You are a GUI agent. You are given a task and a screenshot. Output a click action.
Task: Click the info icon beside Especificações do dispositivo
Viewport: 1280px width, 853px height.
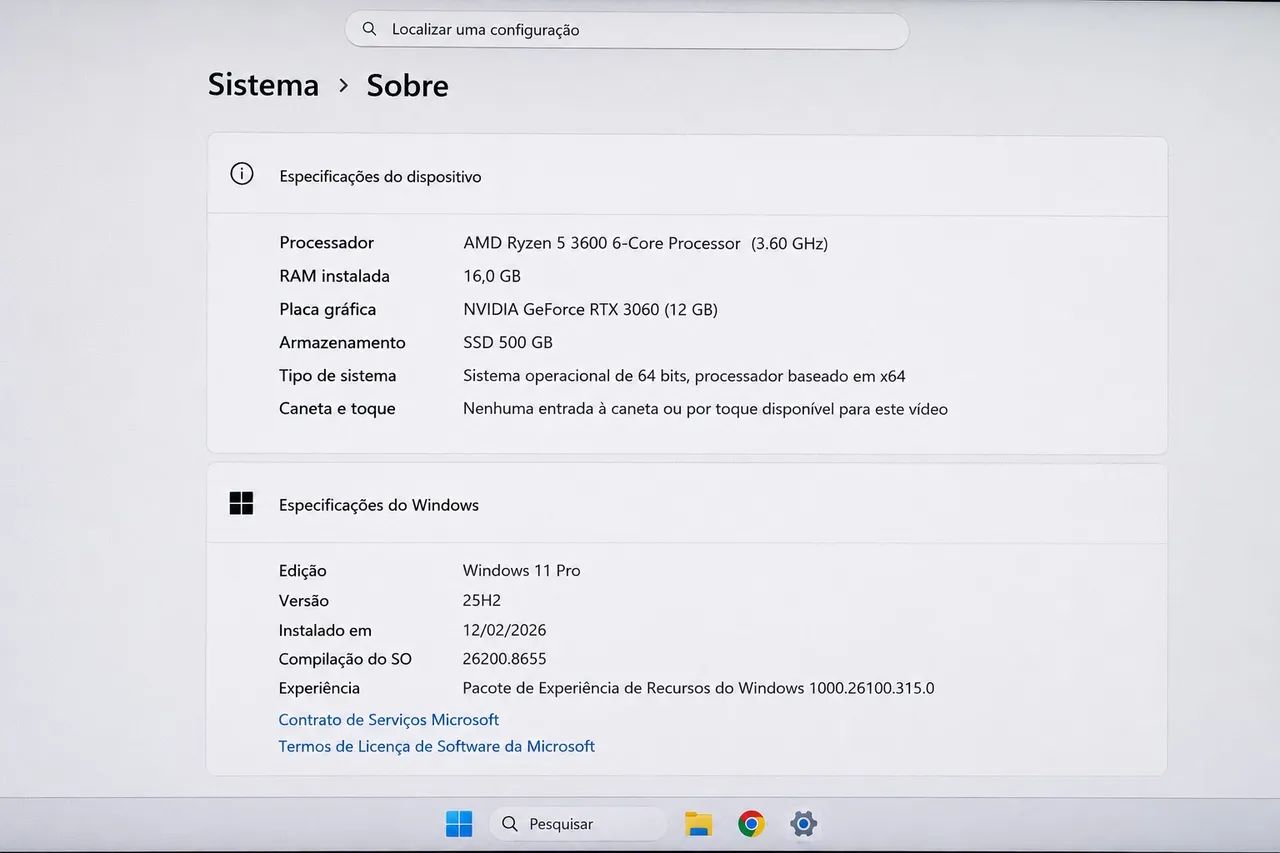click(242, 174)
